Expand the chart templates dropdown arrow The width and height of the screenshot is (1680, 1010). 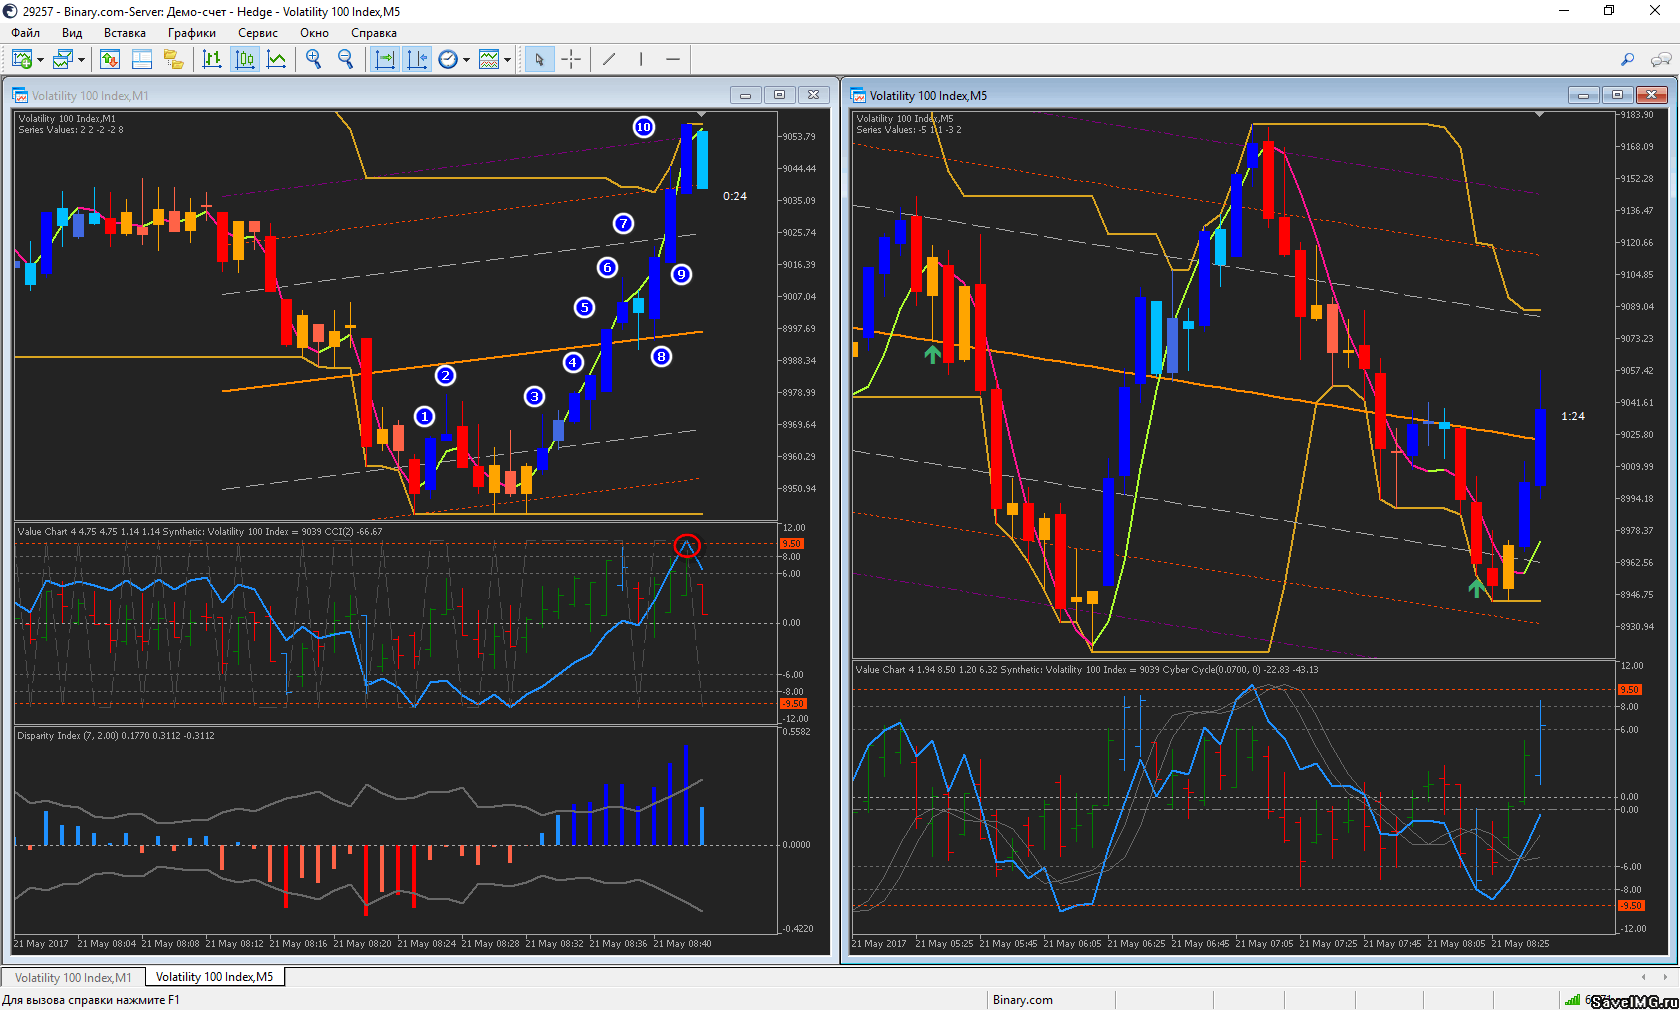(x=507, y=60)
